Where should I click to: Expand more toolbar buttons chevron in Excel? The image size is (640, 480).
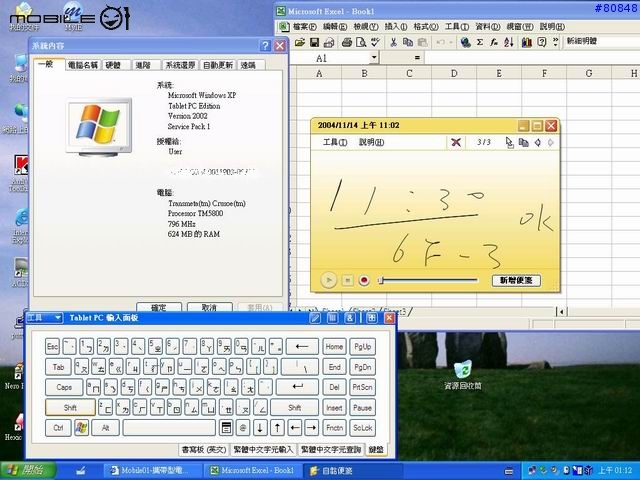(556, 42)
